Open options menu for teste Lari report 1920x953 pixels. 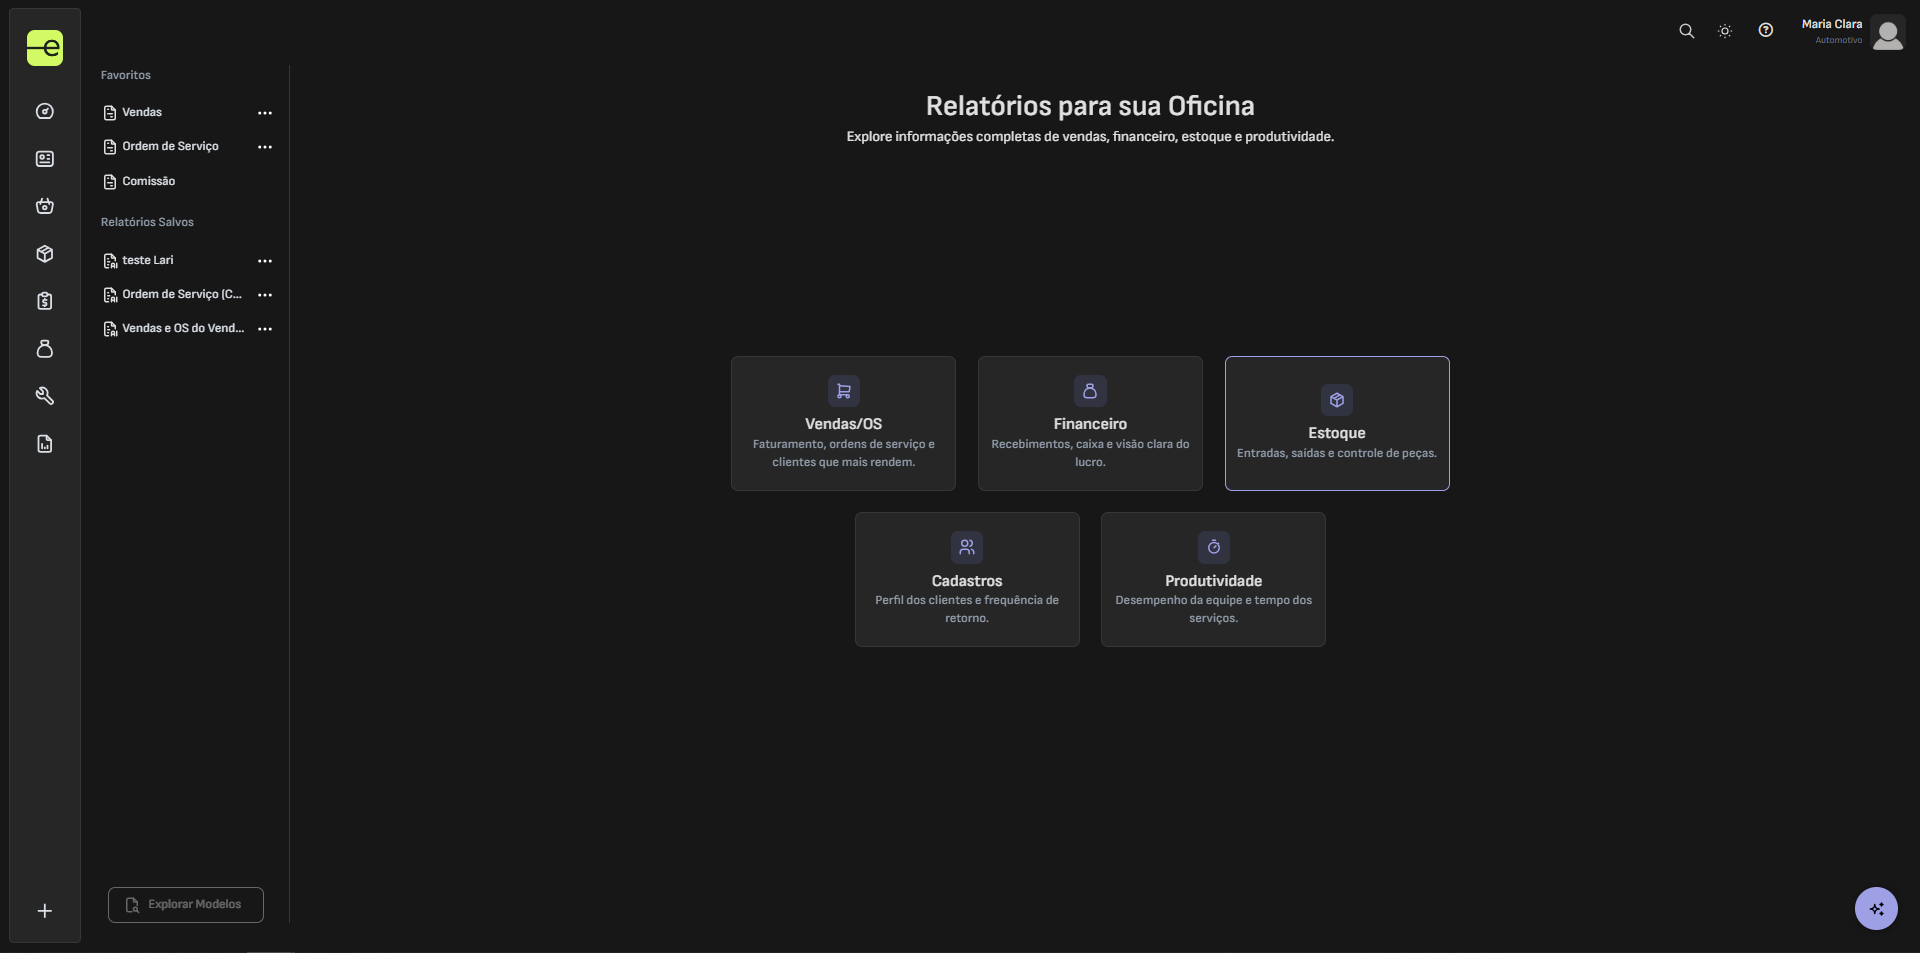click(265, 261)
